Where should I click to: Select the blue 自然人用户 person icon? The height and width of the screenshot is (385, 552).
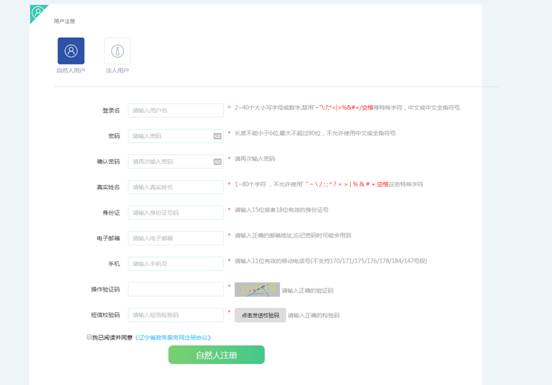pos(71,51)
